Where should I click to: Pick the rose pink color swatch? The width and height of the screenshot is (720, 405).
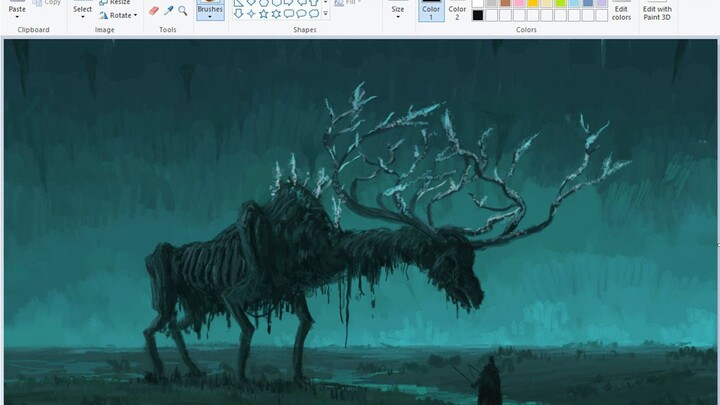click(x=519, y=3)
